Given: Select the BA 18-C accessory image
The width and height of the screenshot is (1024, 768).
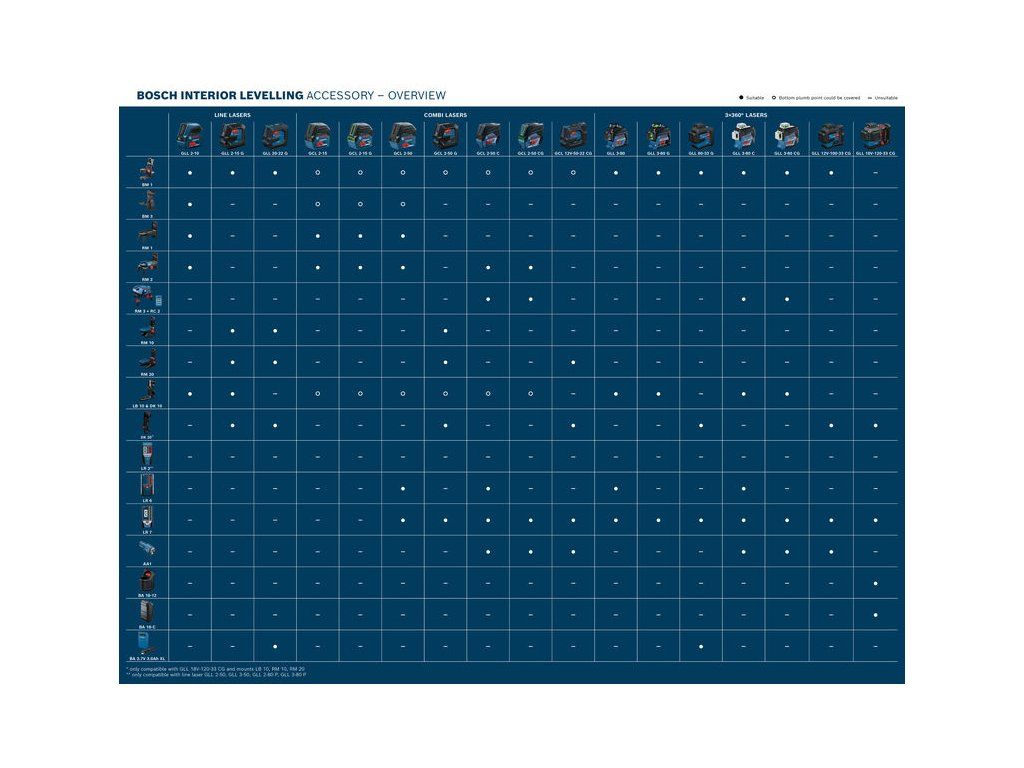Looking at the screenshot, I should [x=147, y=612].
